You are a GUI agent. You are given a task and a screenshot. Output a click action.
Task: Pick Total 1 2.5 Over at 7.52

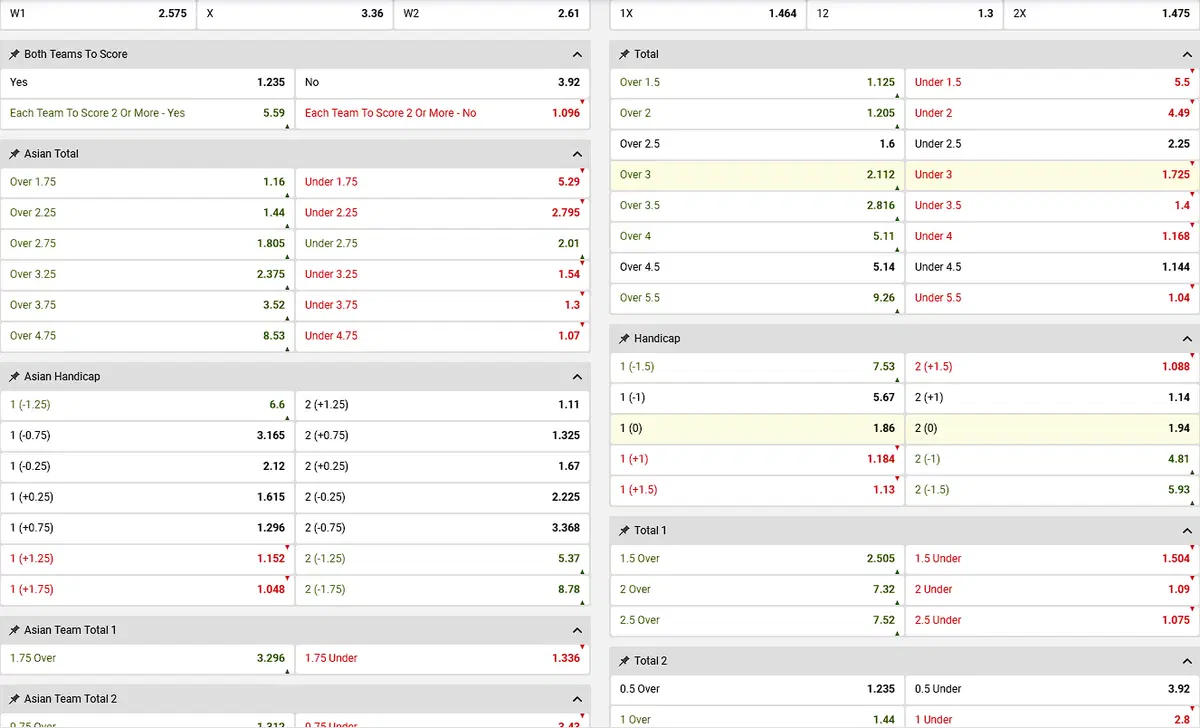point(757,621)
